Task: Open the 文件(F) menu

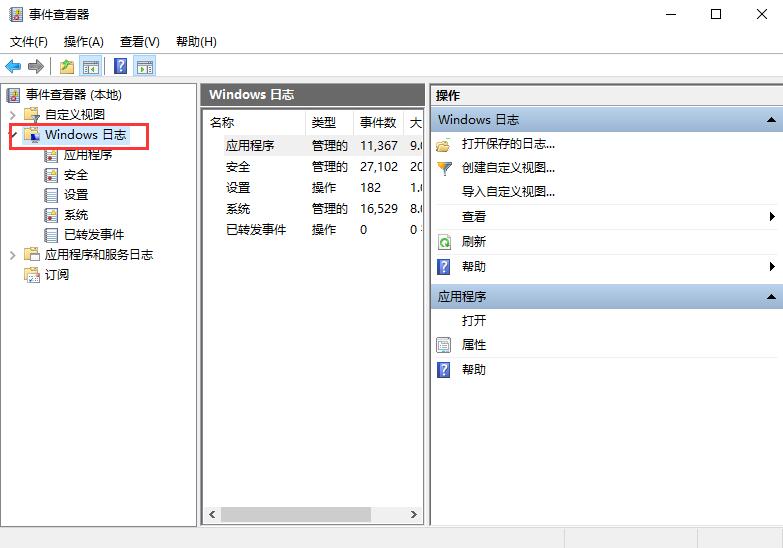Action: (x=29, y=42)
